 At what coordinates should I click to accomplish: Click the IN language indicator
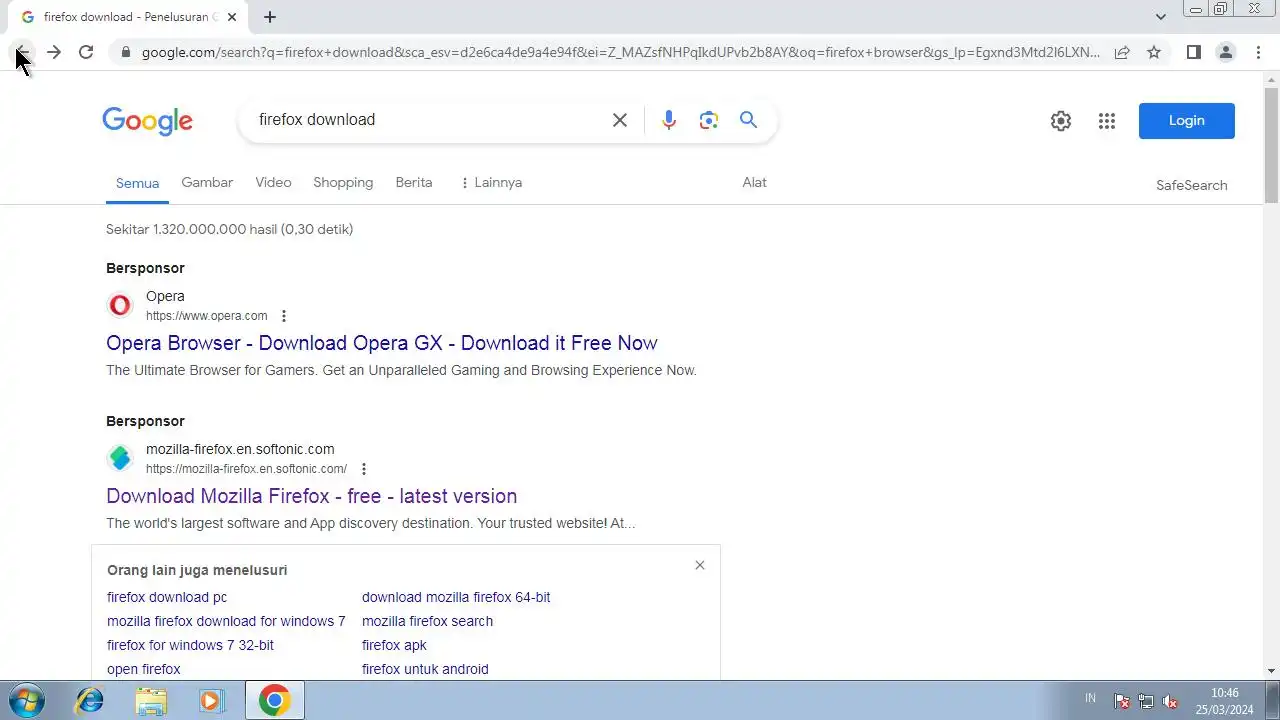pyautogui.click(x=1090, y=698)
